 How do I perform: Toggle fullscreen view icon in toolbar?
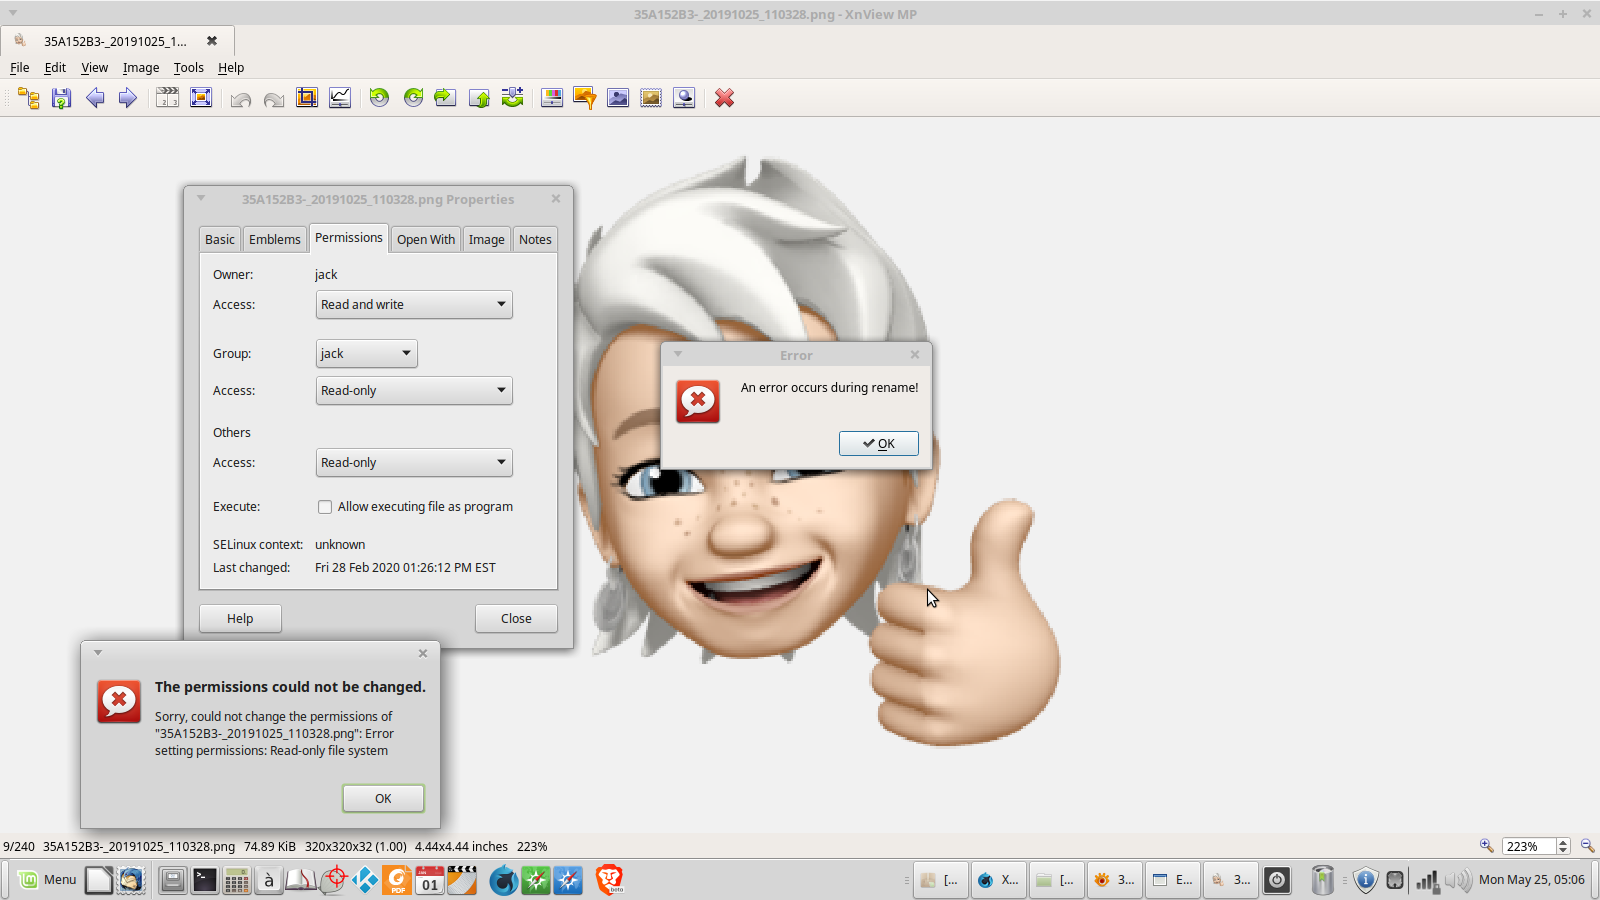[201, 98]
